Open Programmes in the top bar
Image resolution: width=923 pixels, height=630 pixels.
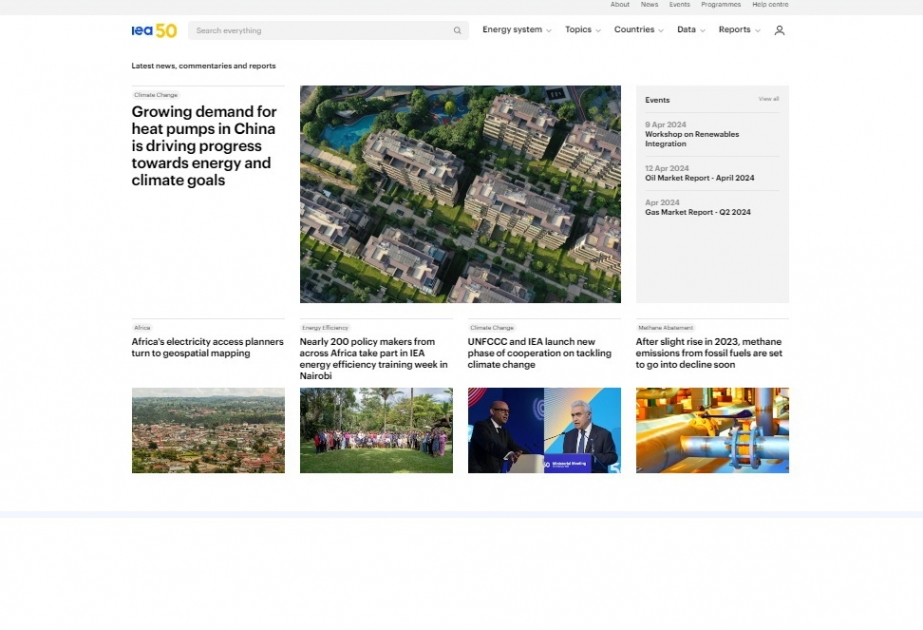pyautogui.click(x=721, y=5)
